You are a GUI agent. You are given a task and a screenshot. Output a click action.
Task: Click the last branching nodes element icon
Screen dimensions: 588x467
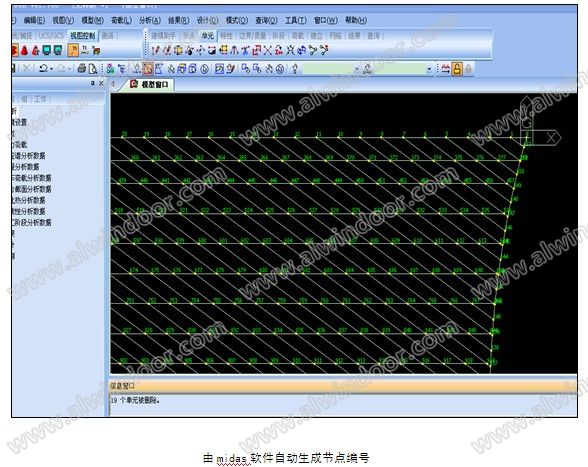(324, 50)
